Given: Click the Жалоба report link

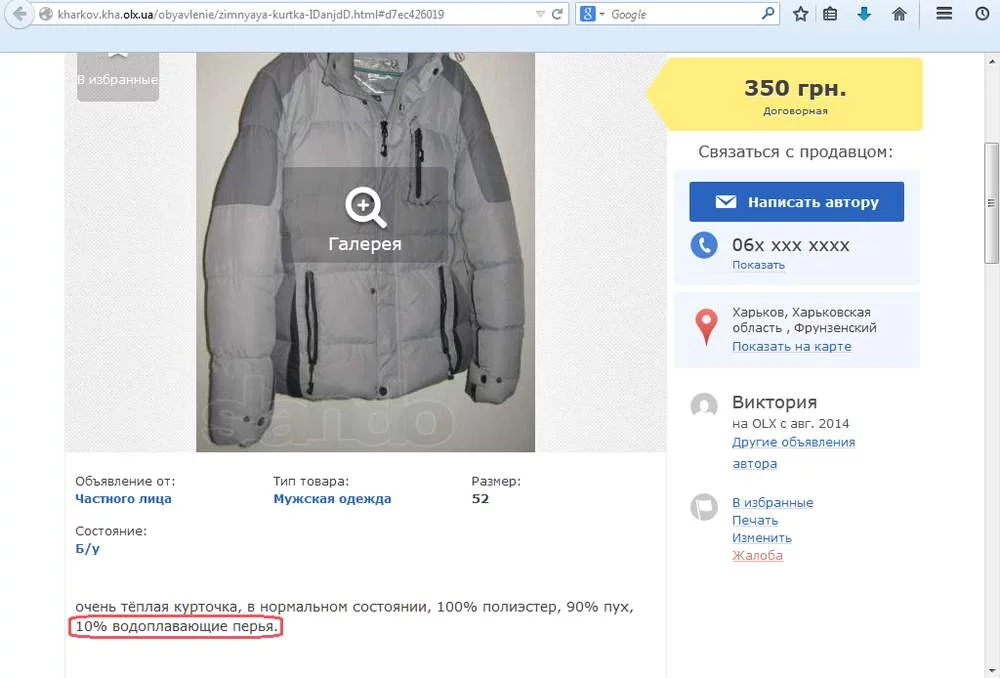Looking at the screenshot, I should (757, 555).
